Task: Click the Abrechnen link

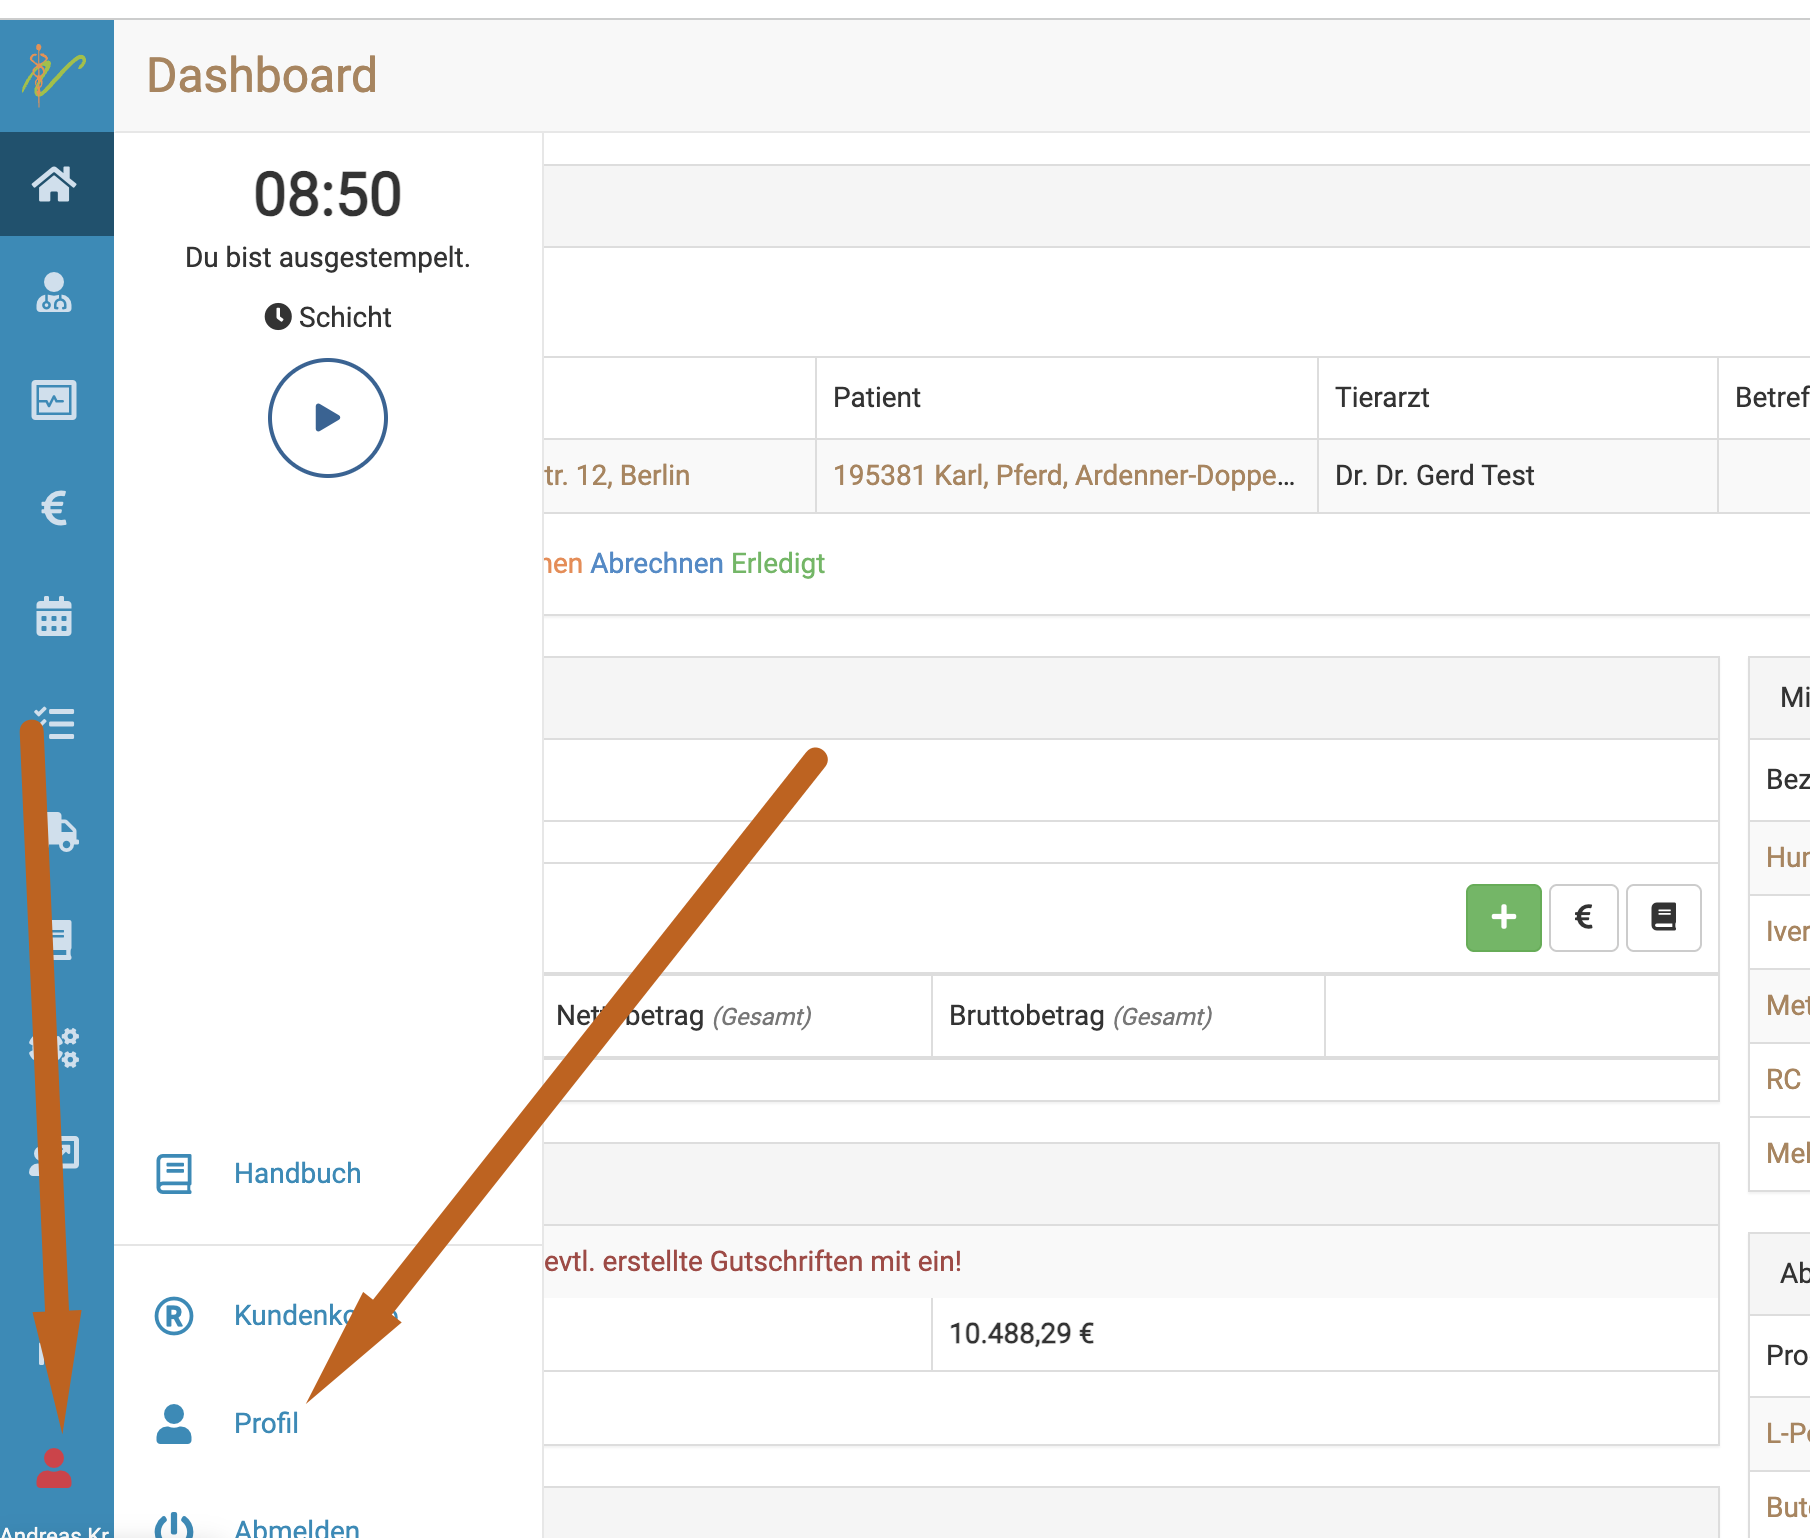Action: [x=656, y=563]
